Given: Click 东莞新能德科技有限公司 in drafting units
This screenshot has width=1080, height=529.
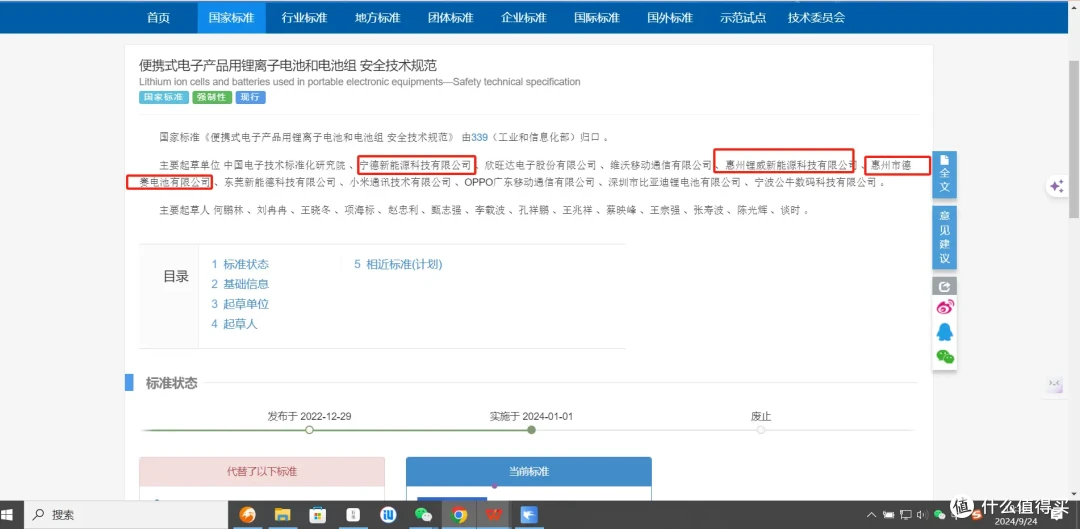Looking at the screenshot, I should tap(279, 183).
